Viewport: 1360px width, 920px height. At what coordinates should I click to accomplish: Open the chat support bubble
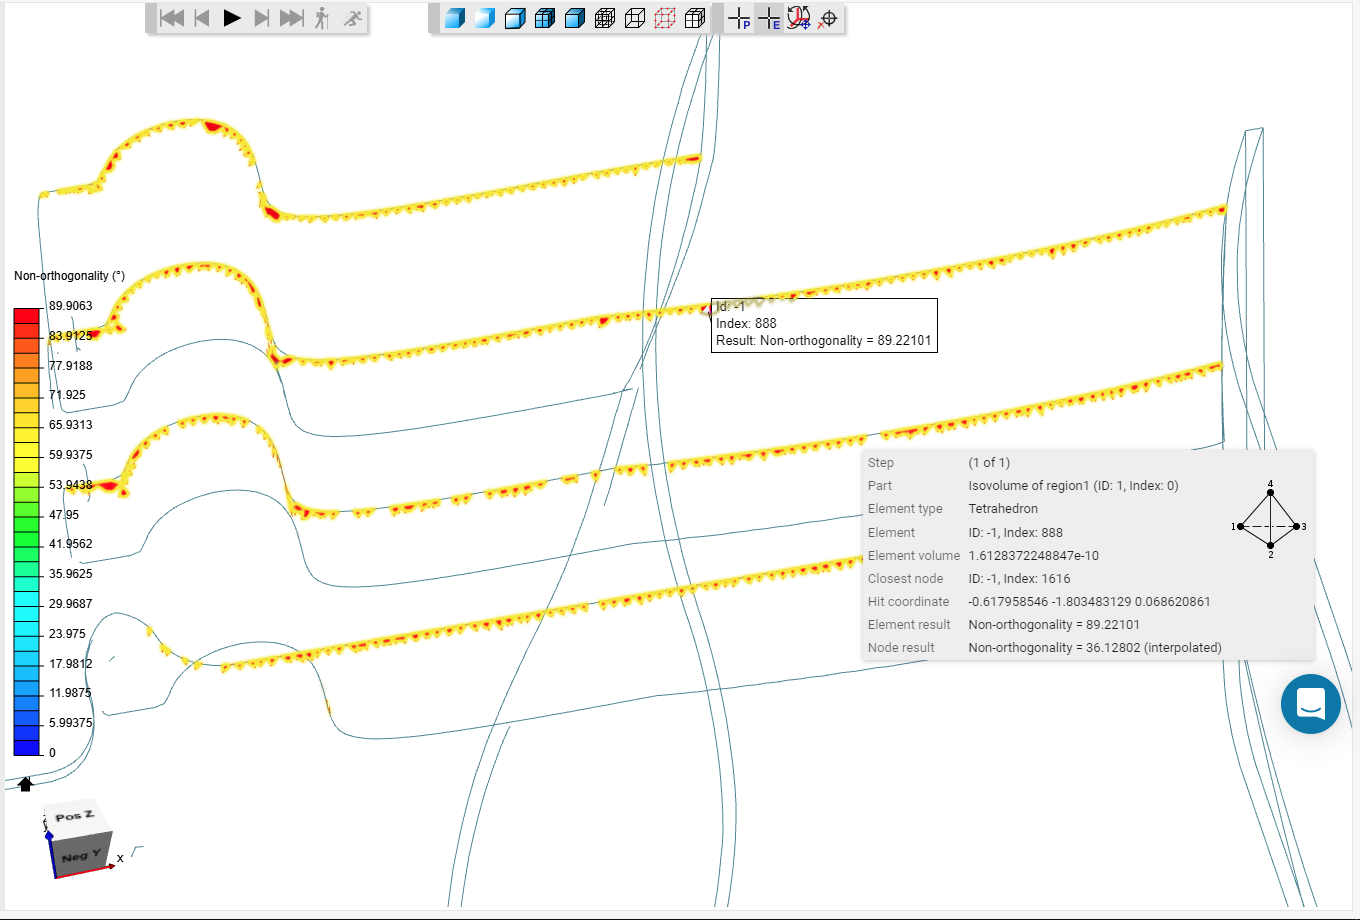(1310, 704)
